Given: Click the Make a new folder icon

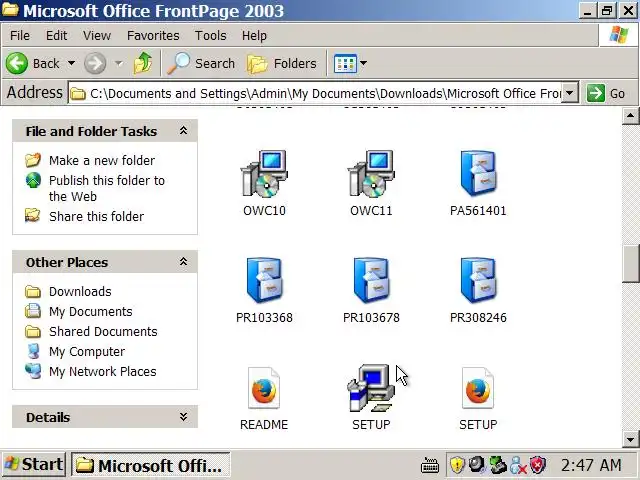Looking at the screenshot, I should 33,160.
